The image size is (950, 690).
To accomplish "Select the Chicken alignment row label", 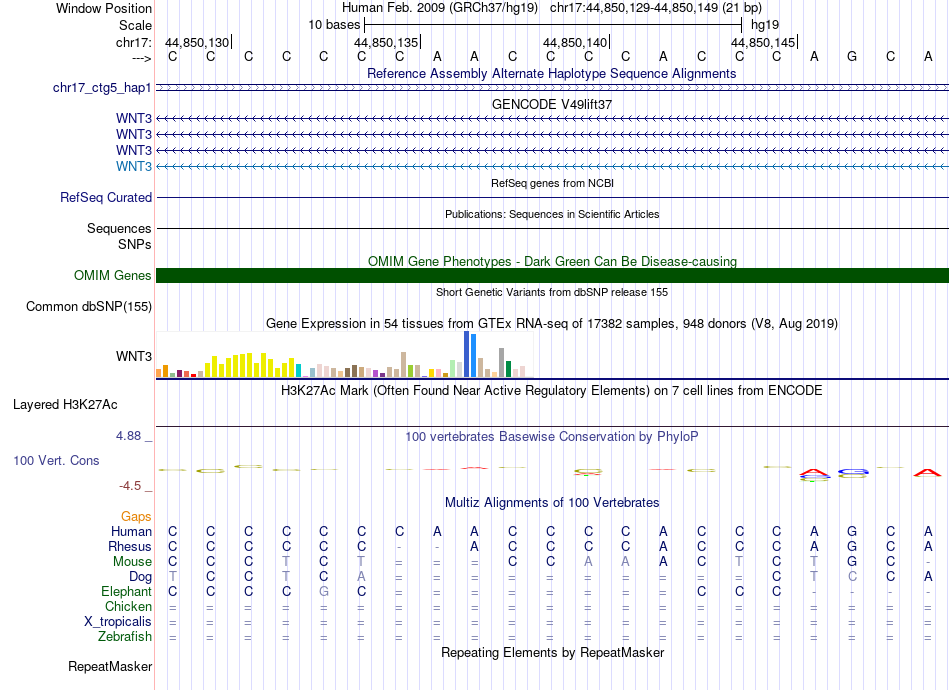I will click(x=128, y=606).
